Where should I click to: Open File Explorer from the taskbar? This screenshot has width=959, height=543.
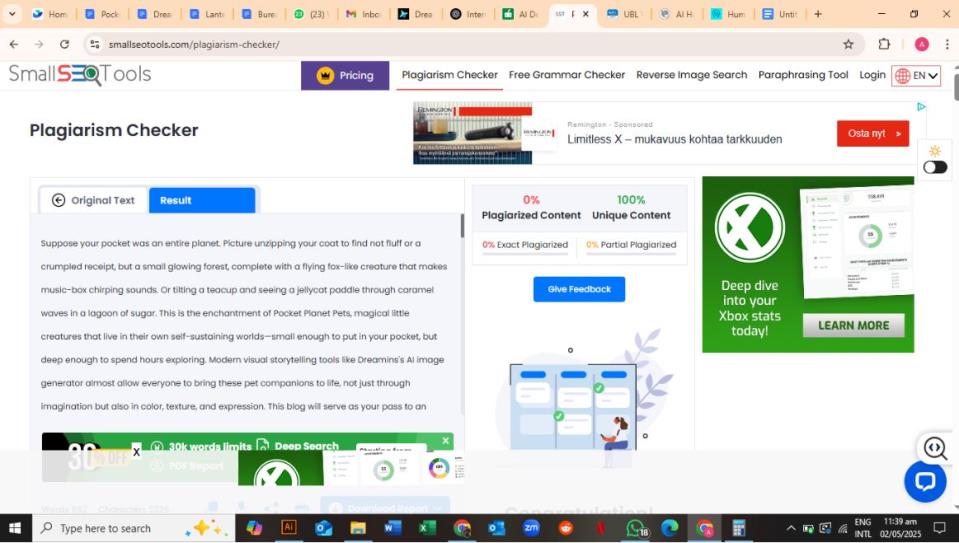point(358,528)
